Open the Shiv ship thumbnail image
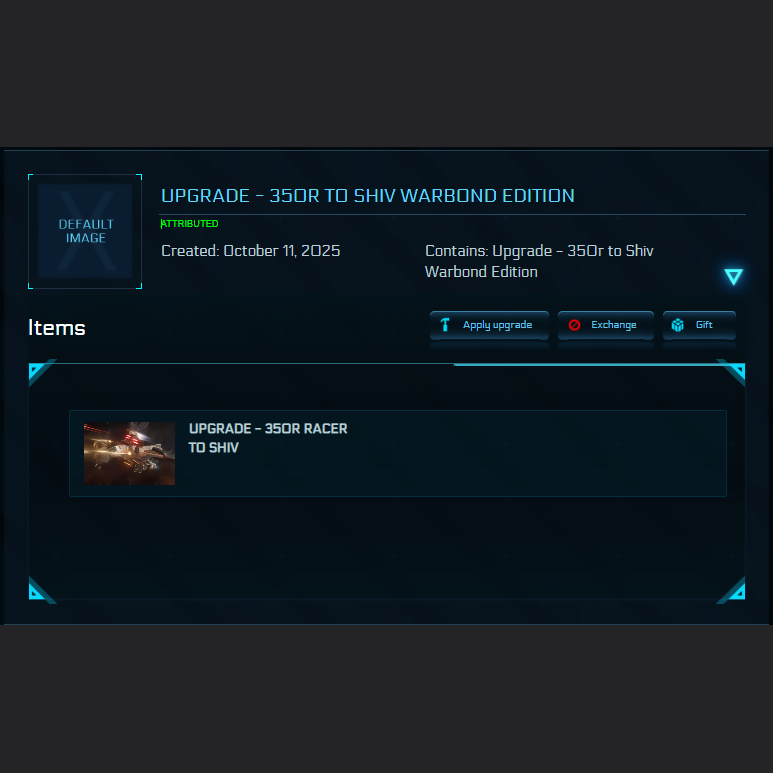This screenshot has width=773, height=773. tap(129, 453)
